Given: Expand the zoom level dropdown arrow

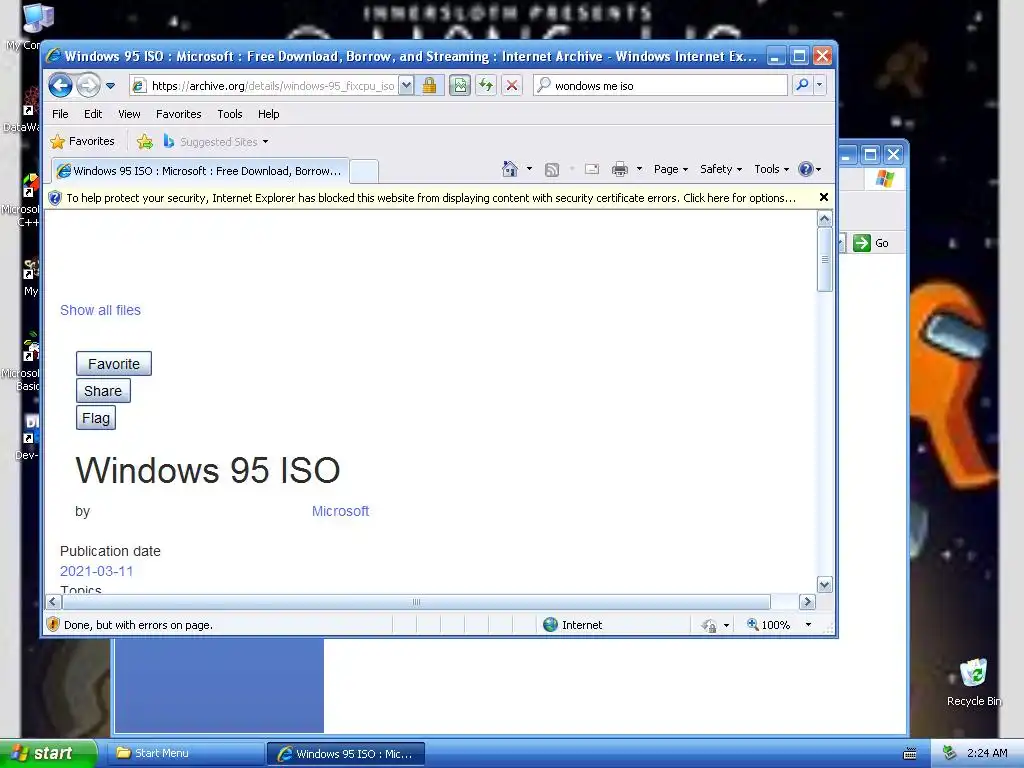Looking at the screenshot, I should coord(808,625).
